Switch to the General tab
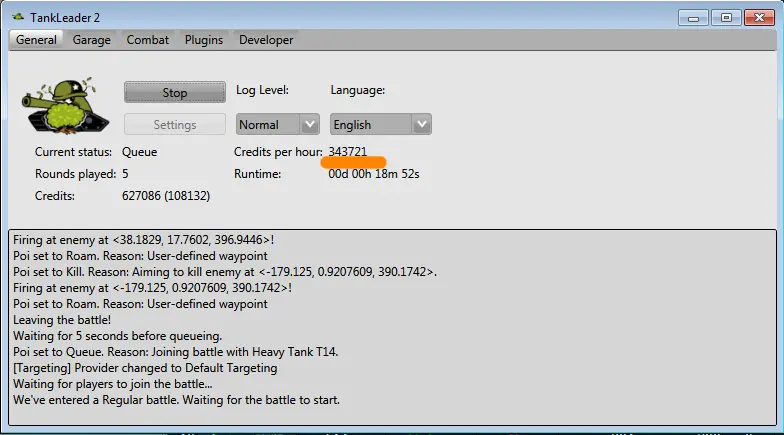Image resolution: width=784 pixels, height=435 pixels. [36, 40]
